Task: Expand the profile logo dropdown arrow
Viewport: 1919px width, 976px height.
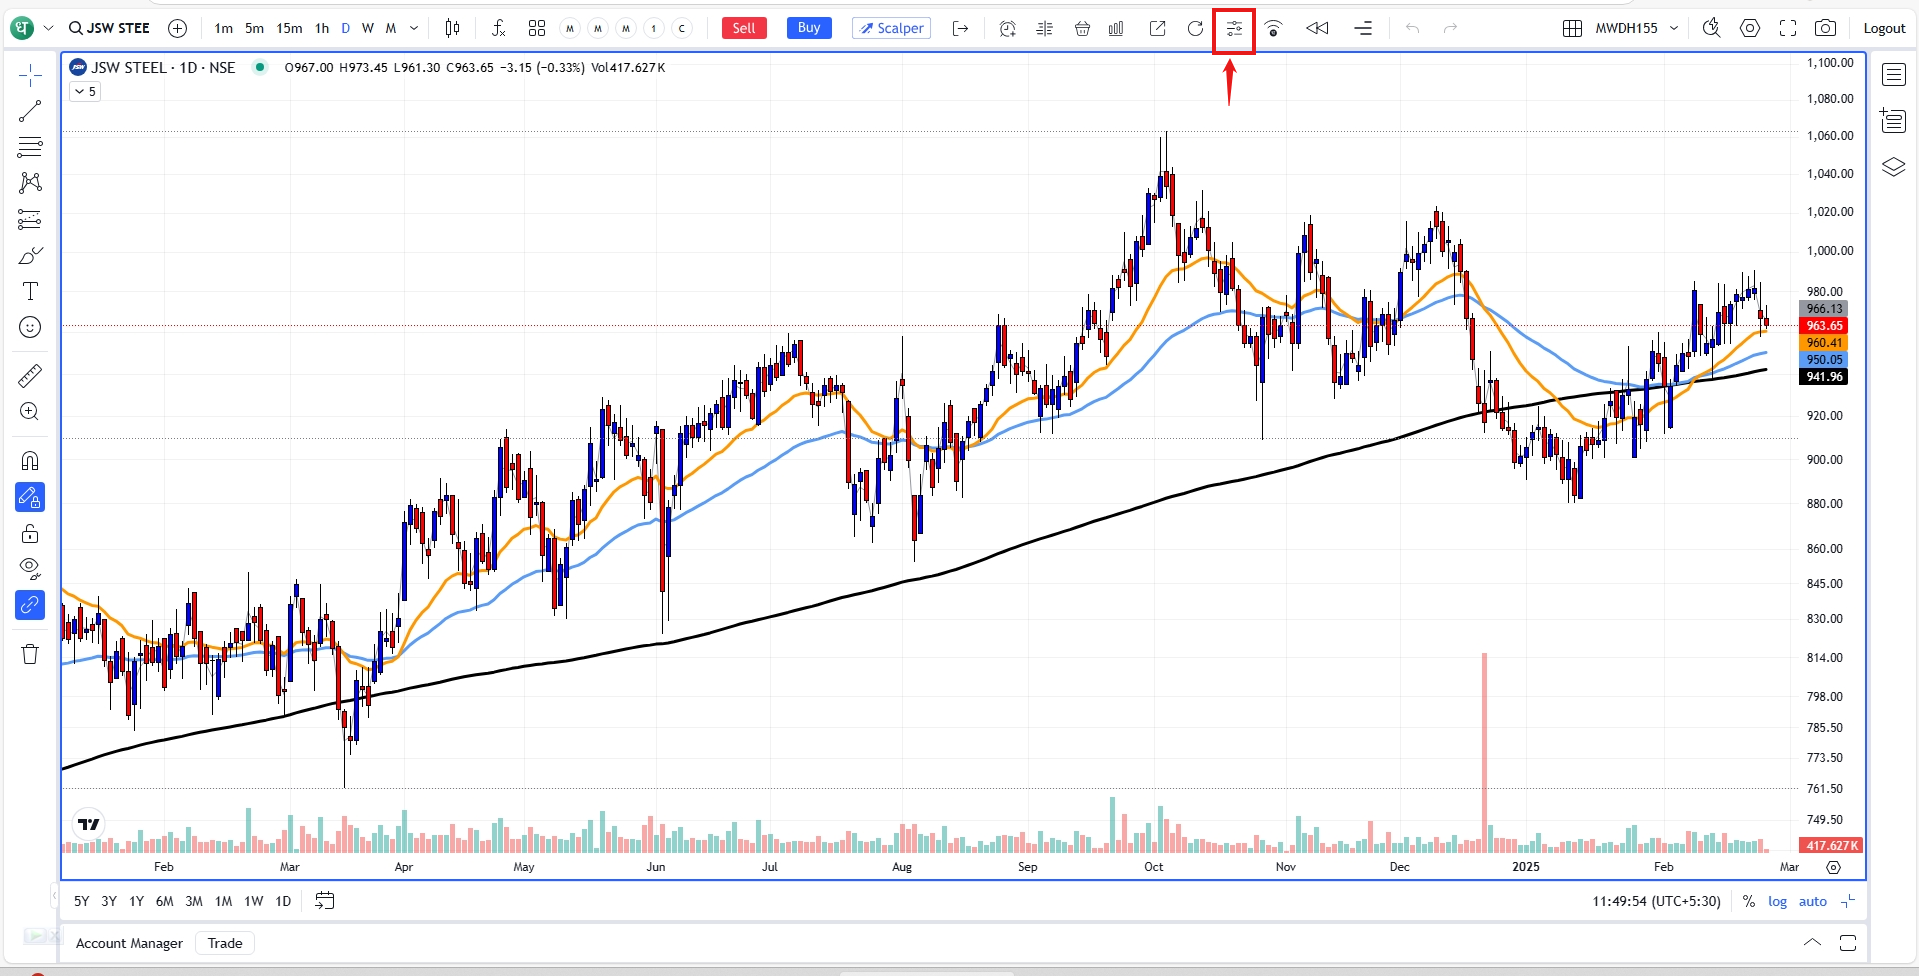Action: pyautogui.click(x=48, y=28)
